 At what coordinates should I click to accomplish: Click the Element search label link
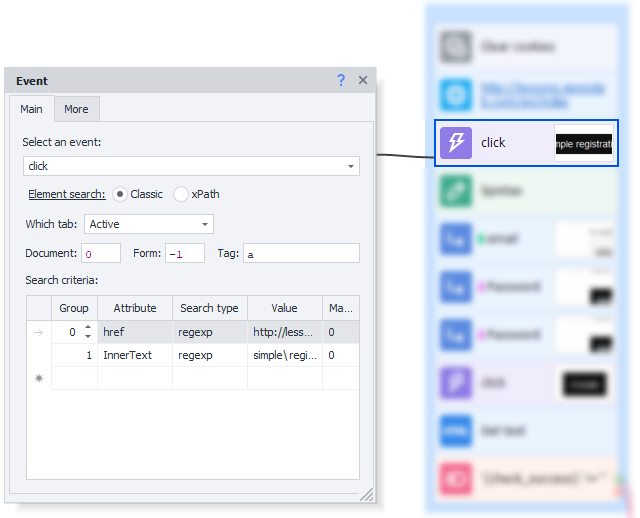pos(66,194)
